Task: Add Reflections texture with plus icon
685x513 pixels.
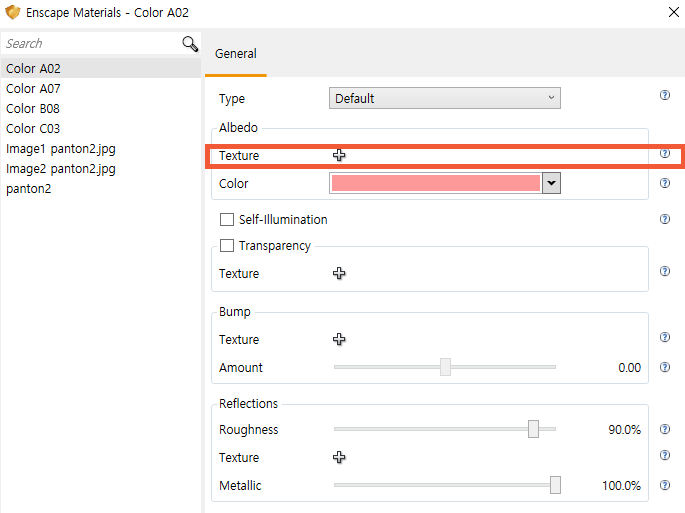Action: [339, 457]
